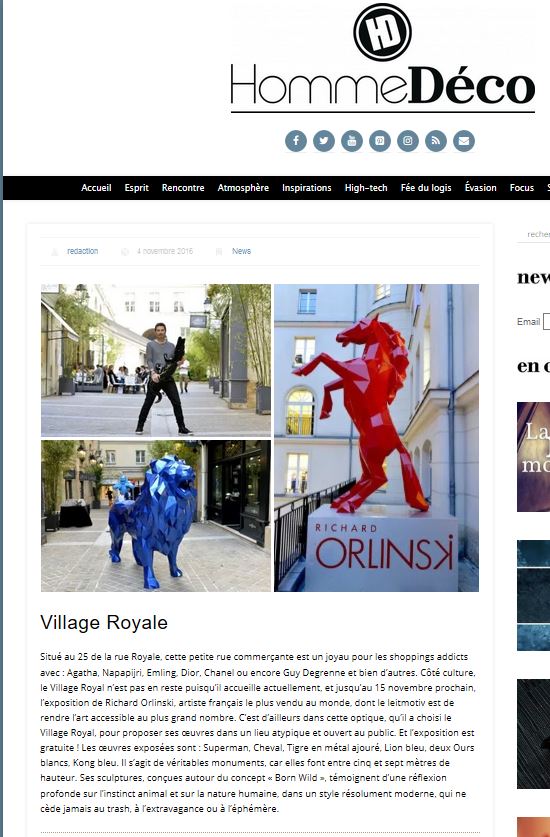The image size is (550, 837).
Task: Open the blue textured sidebar thumbnail
Action: [533, 595]
